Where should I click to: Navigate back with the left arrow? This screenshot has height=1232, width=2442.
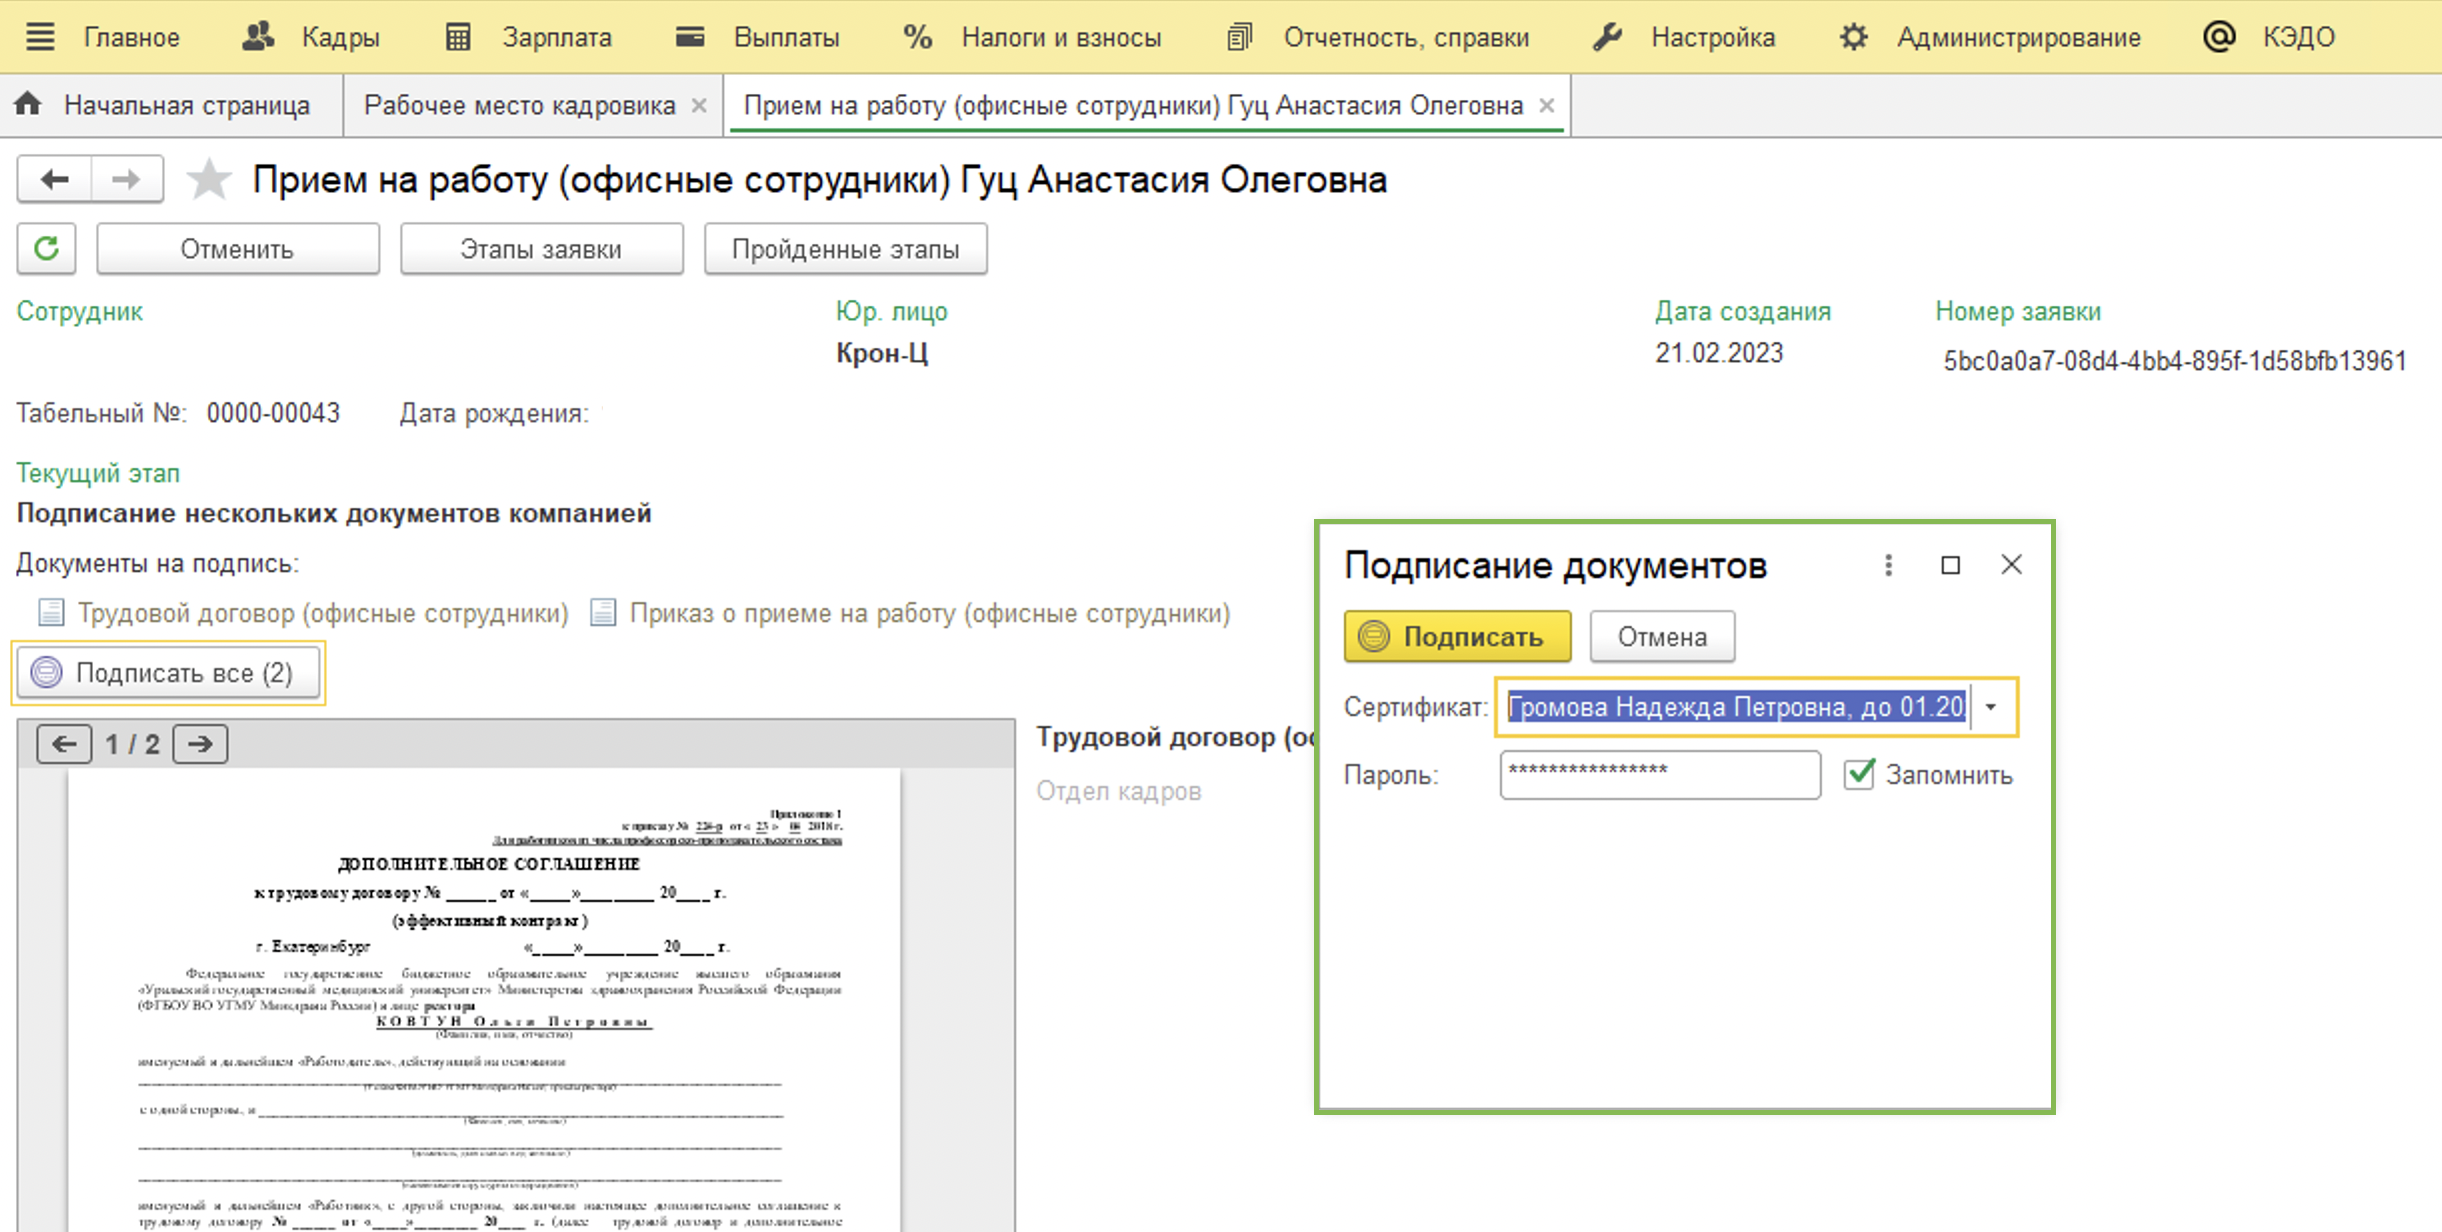click(x=54, y=180)
